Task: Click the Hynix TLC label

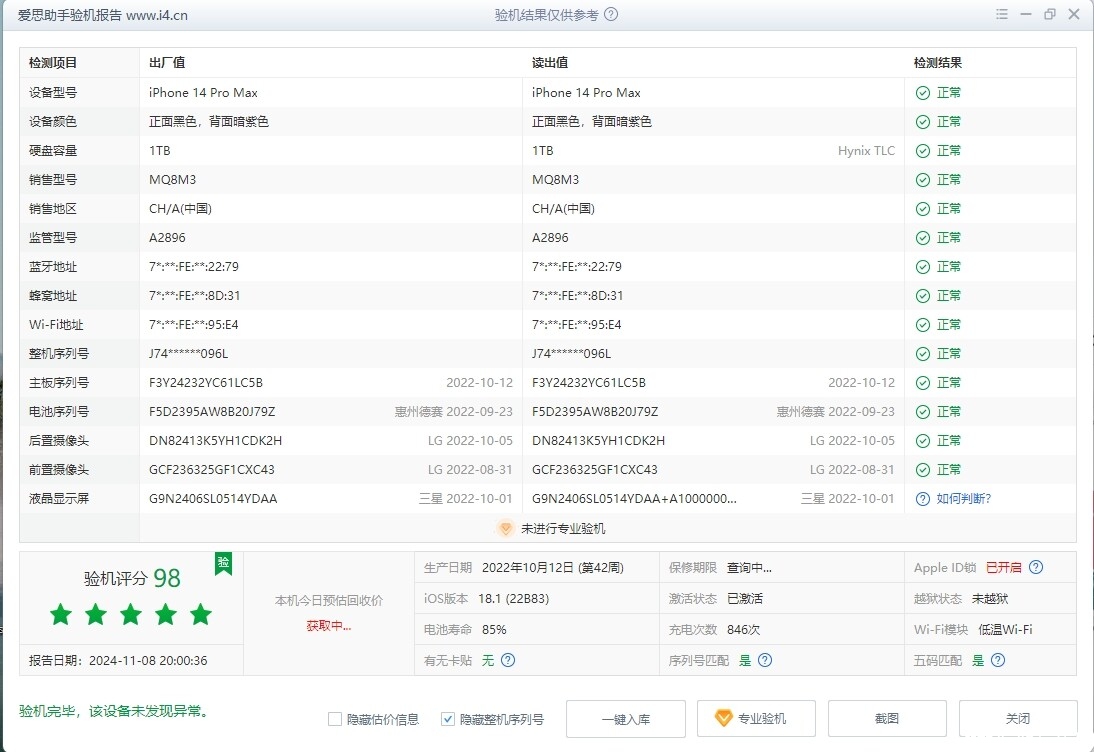Action: 866,151
